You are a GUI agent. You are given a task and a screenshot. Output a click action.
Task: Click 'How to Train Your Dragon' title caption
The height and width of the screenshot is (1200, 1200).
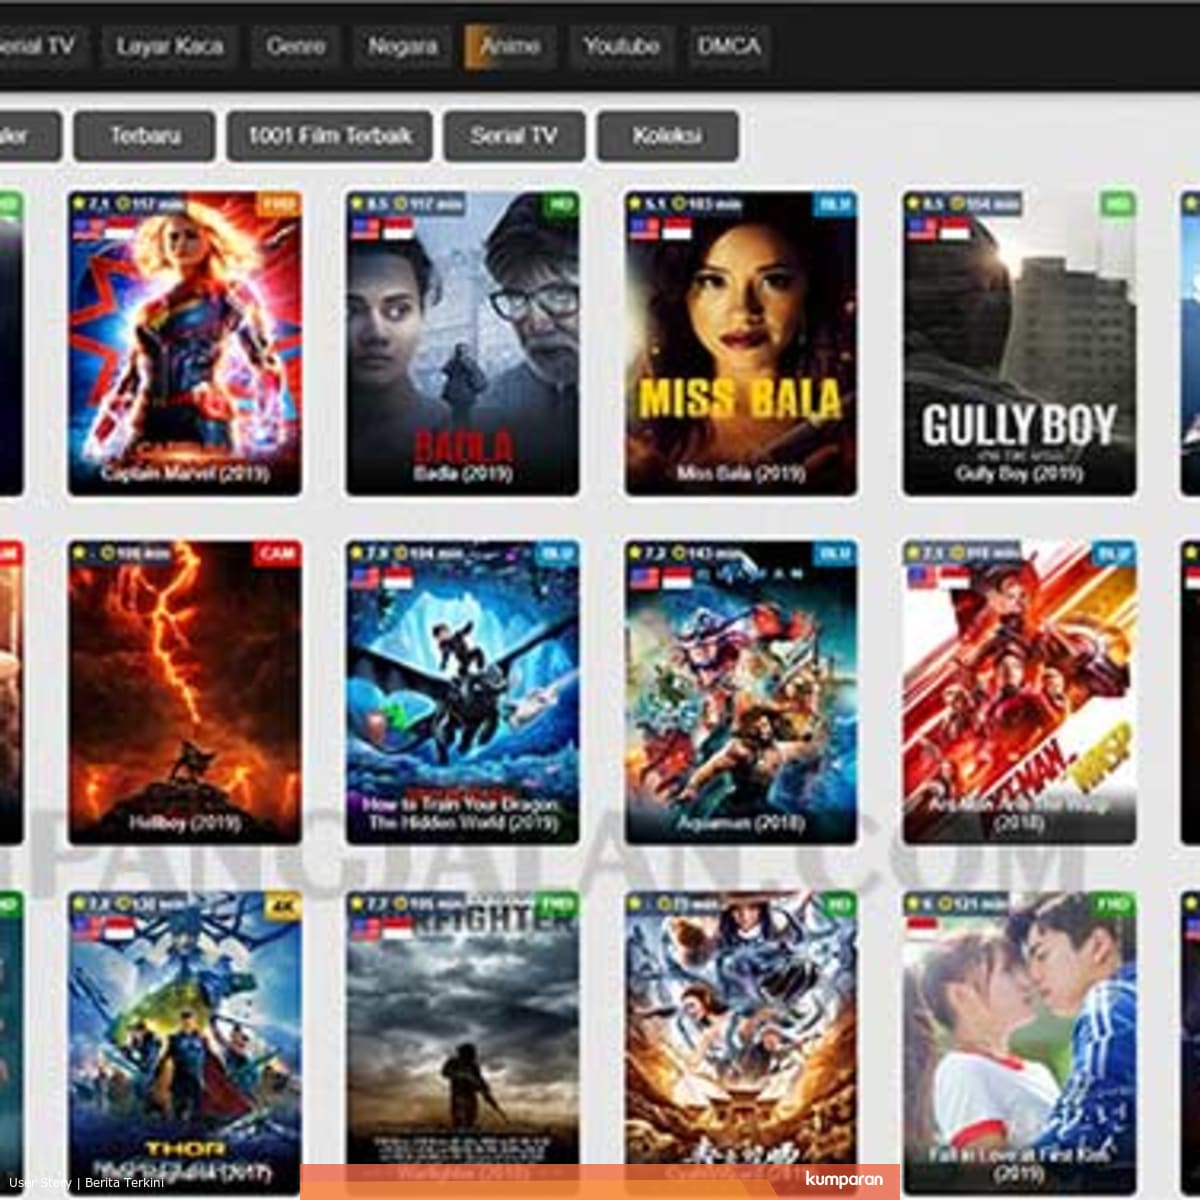[x=463, y=813]
